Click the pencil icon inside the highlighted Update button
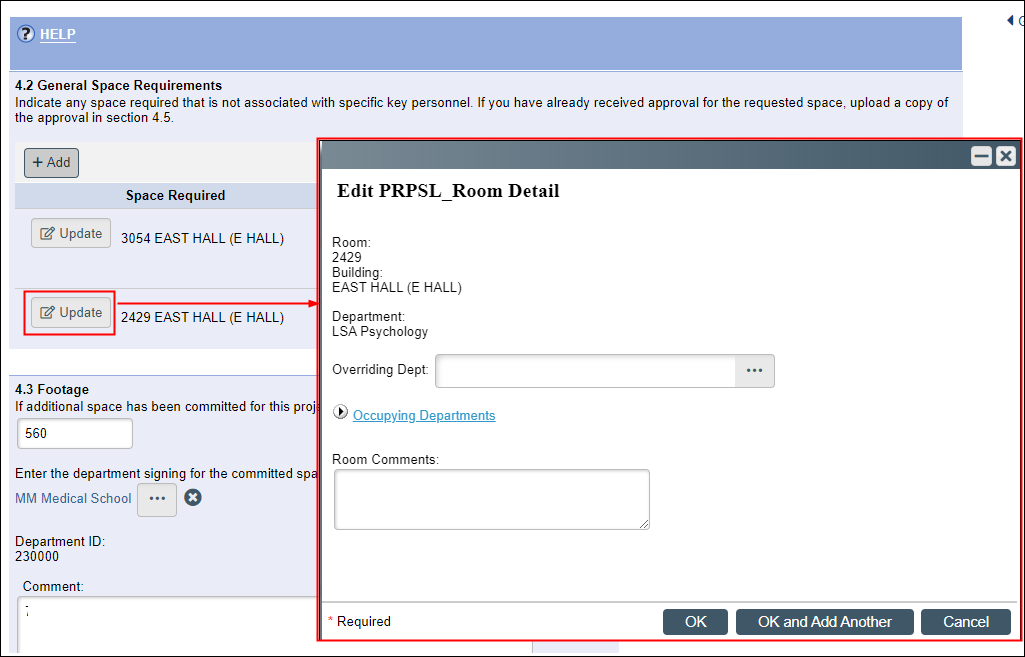Image resolution: width=1025 pixels, height=657 pixels. tap(46, 312)
